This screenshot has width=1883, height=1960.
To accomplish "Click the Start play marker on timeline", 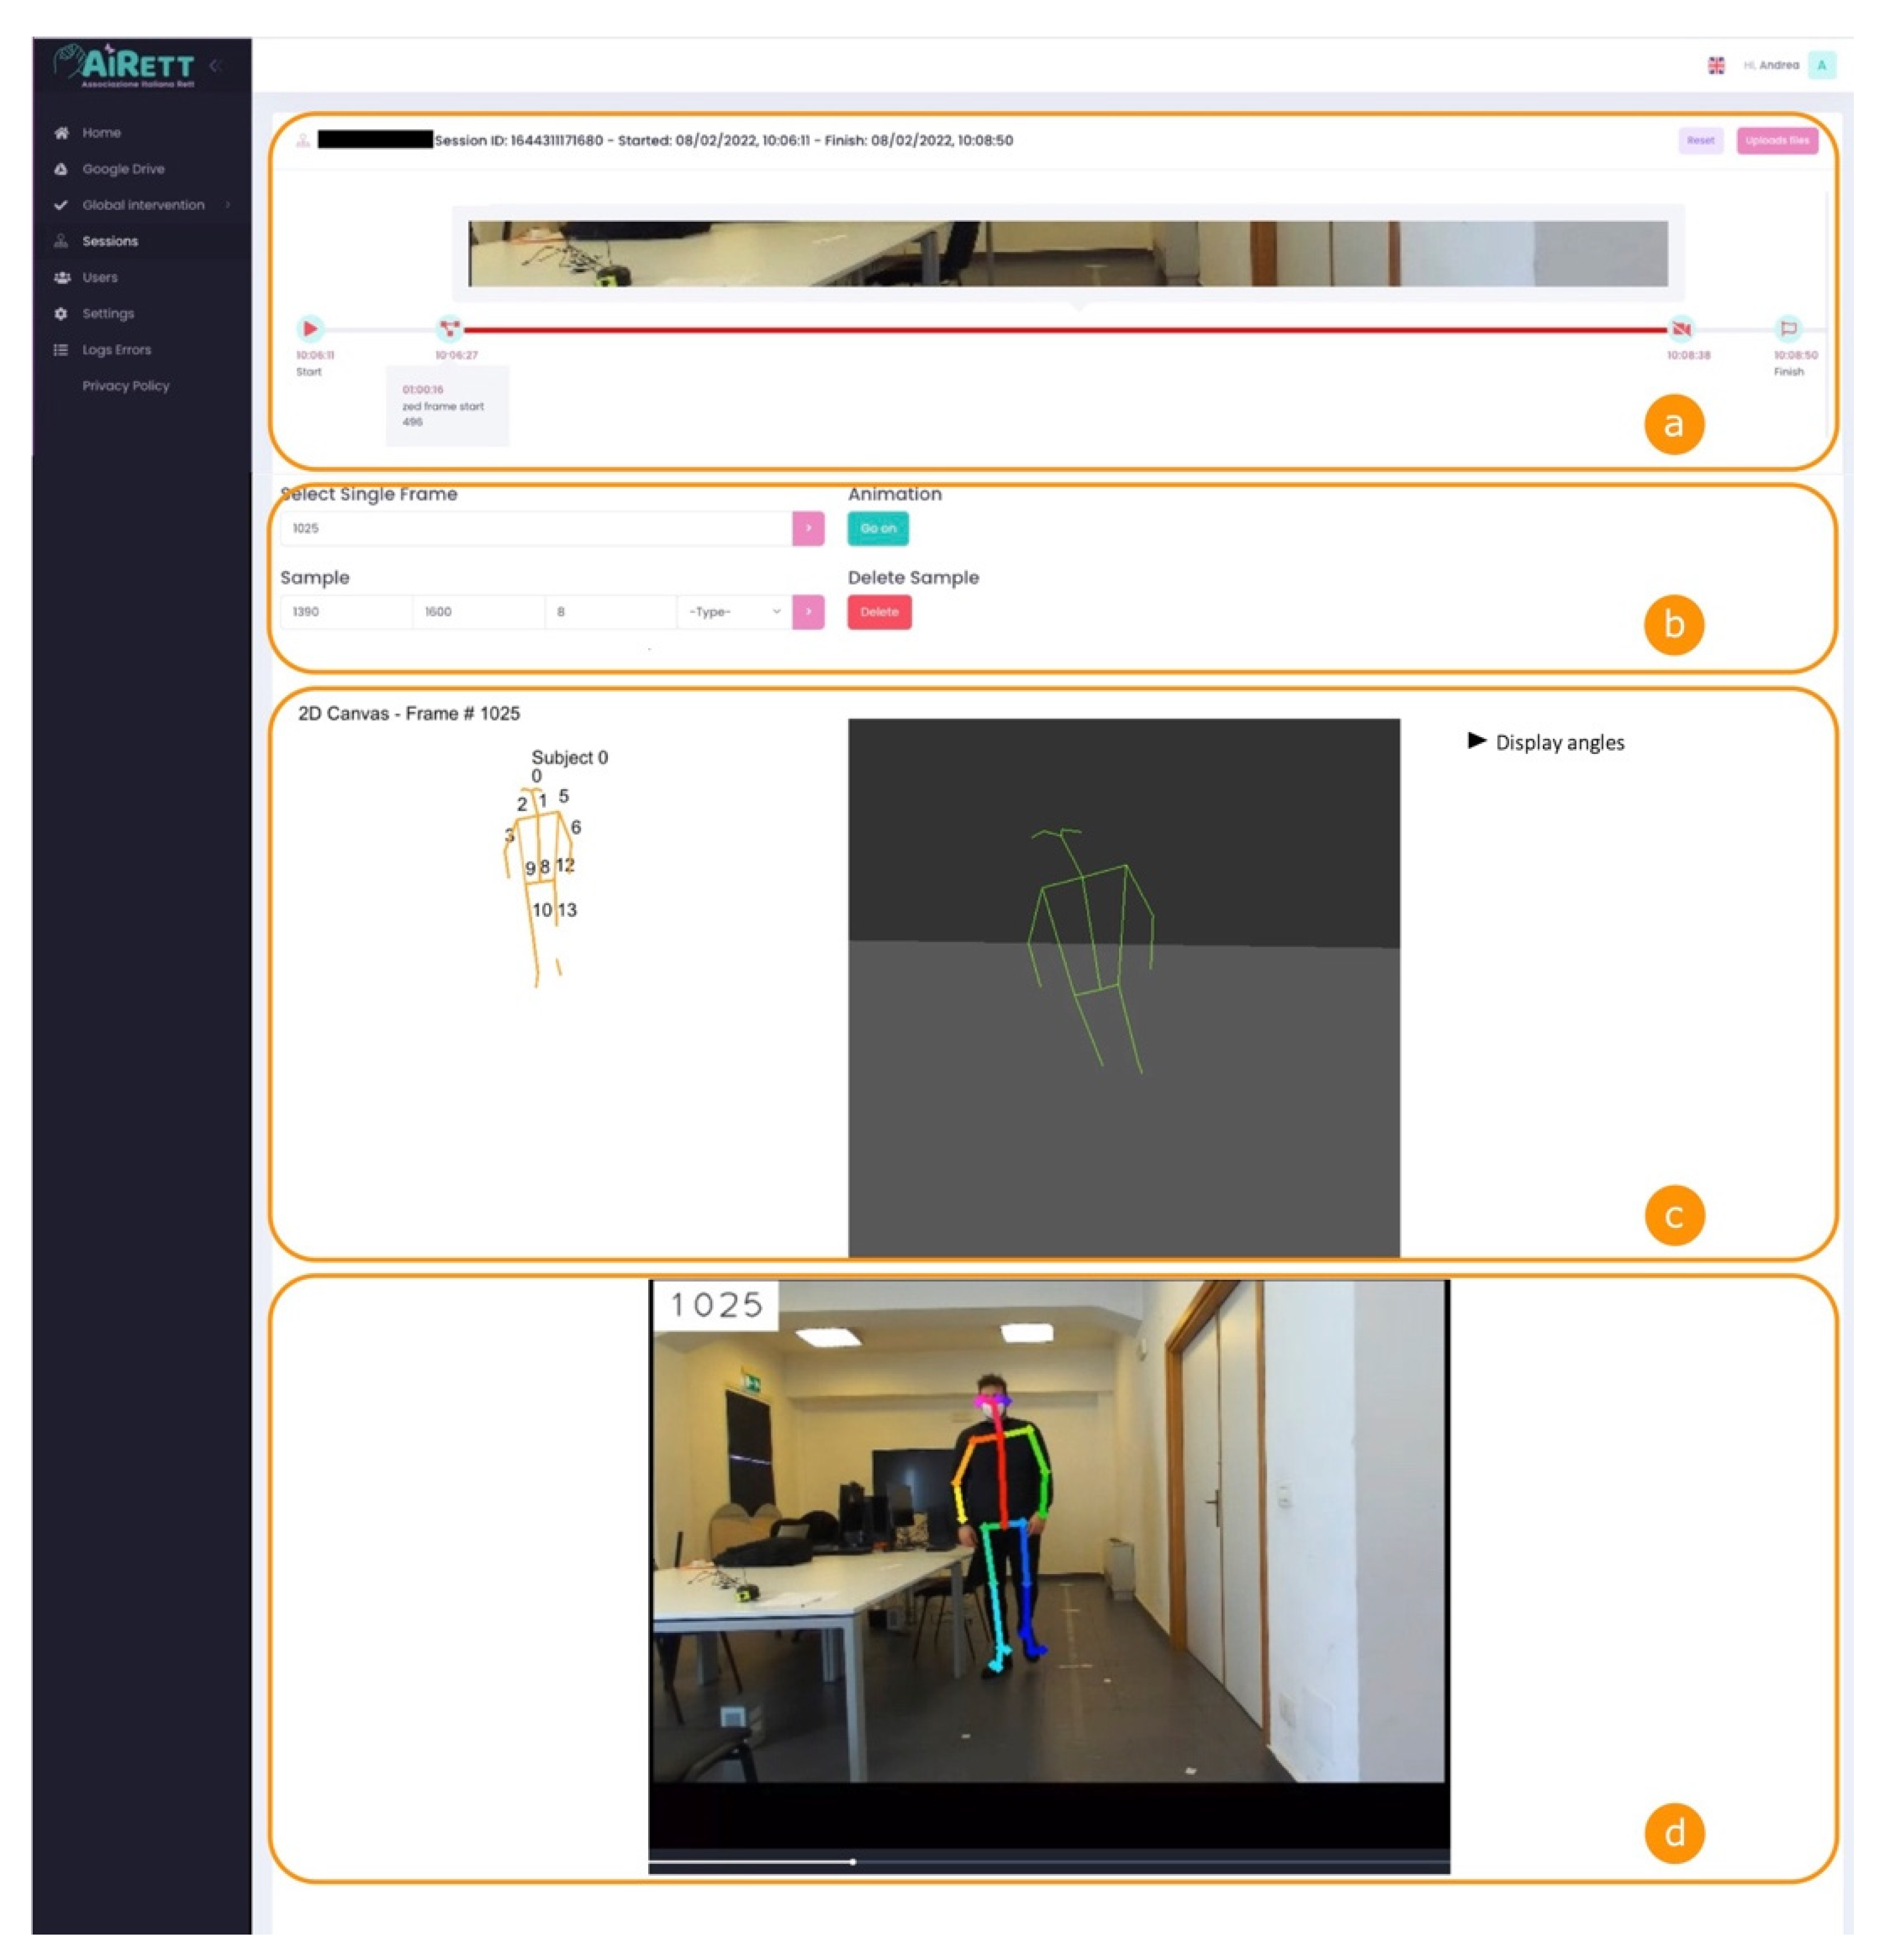I will coord(310,328).
